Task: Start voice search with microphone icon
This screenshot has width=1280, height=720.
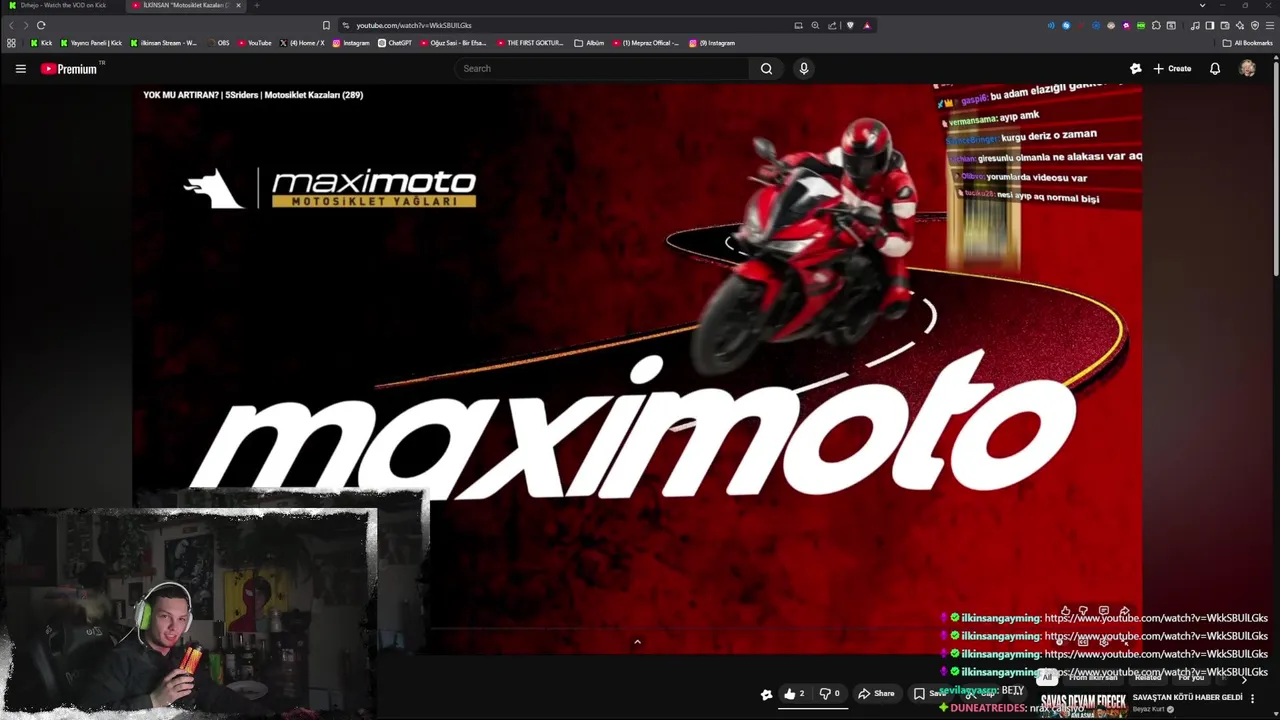Action: tap(803, 68)
